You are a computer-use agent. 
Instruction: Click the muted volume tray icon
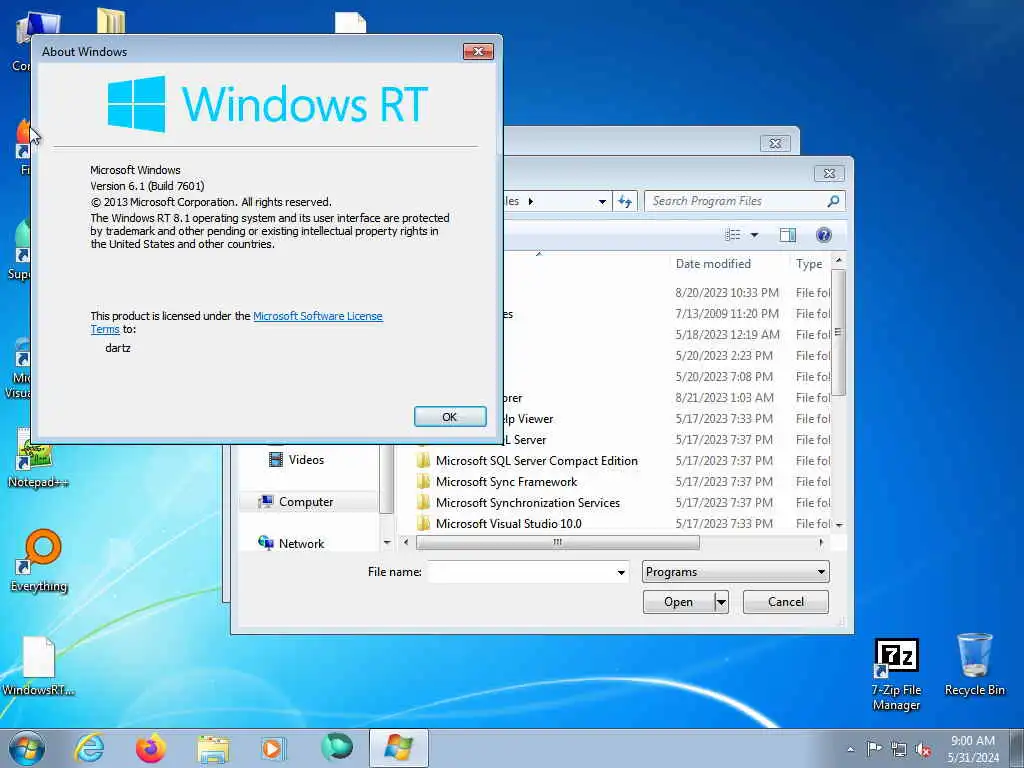pos(923,749)
